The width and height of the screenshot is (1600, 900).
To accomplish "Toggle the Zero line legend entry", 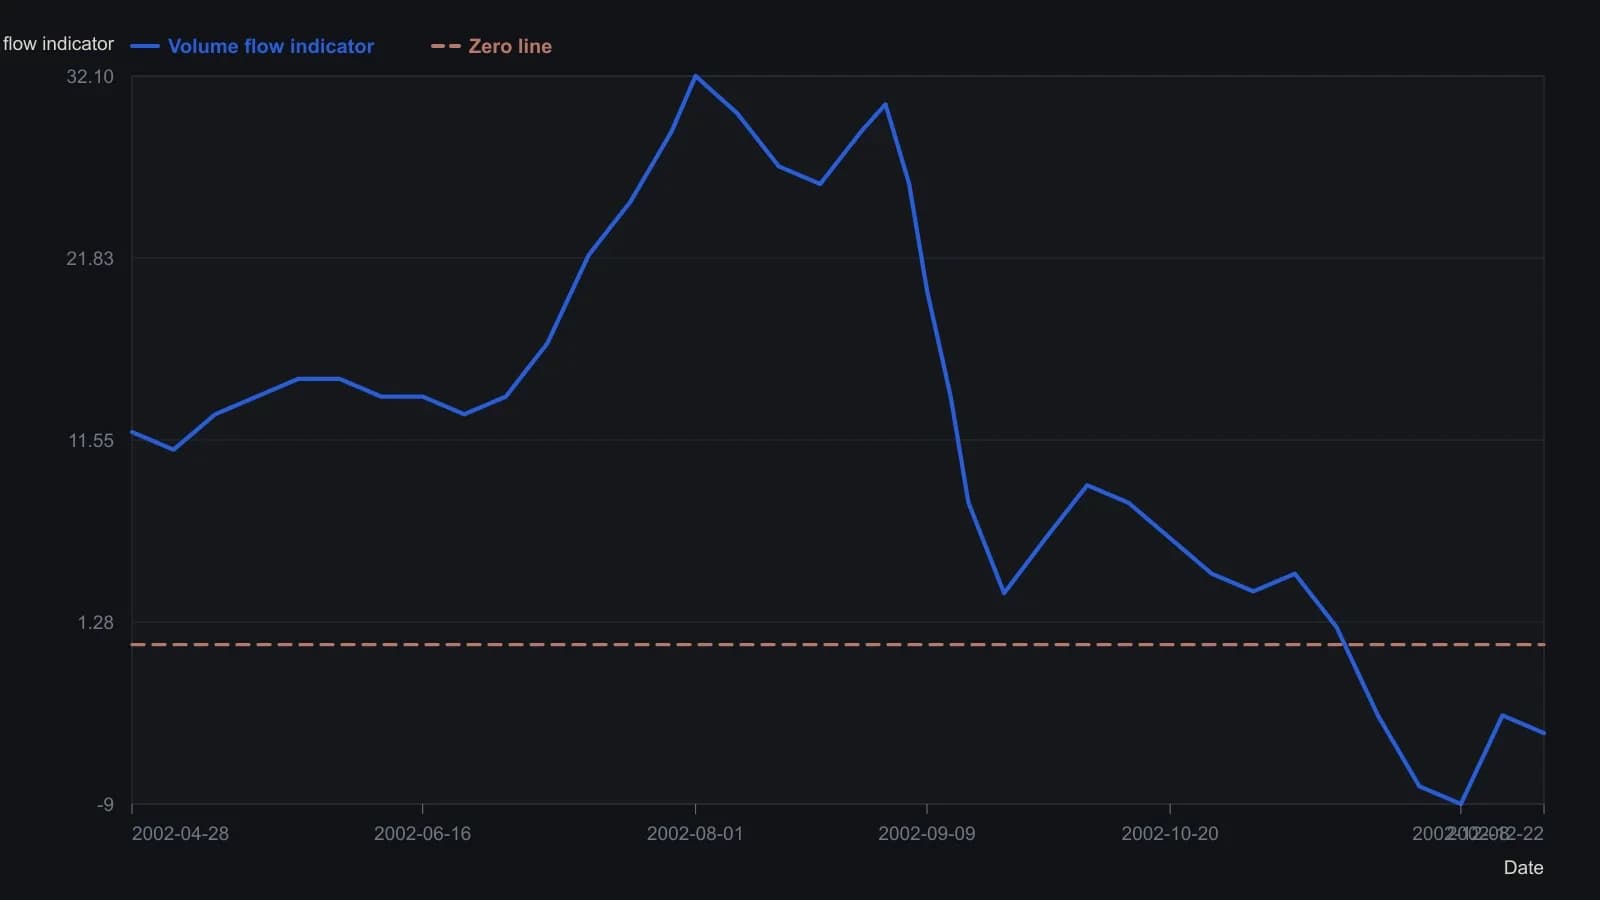I will click(491, 46).
